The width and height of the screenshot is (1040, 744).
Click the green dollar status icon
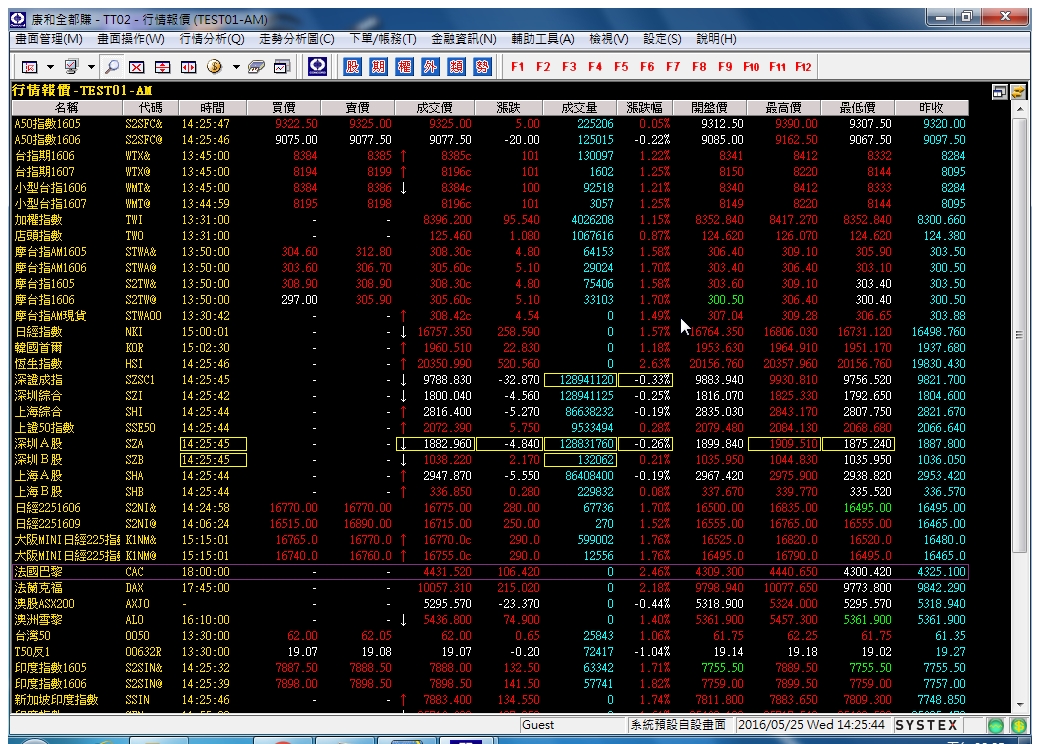pyautogui.click(x=1018, y=725)
